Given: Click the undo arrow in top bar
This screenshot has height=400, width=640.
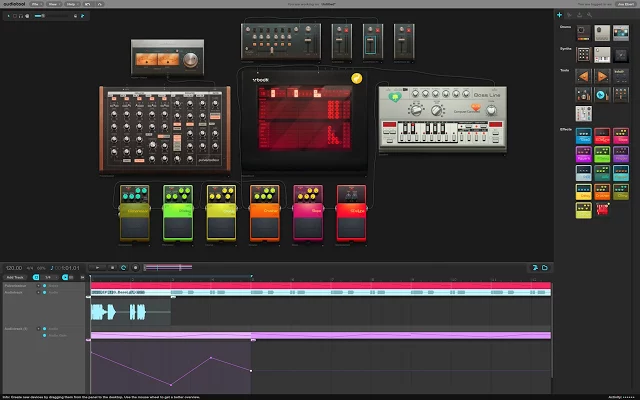Looking at the screenshot, I should coord(88,4).
